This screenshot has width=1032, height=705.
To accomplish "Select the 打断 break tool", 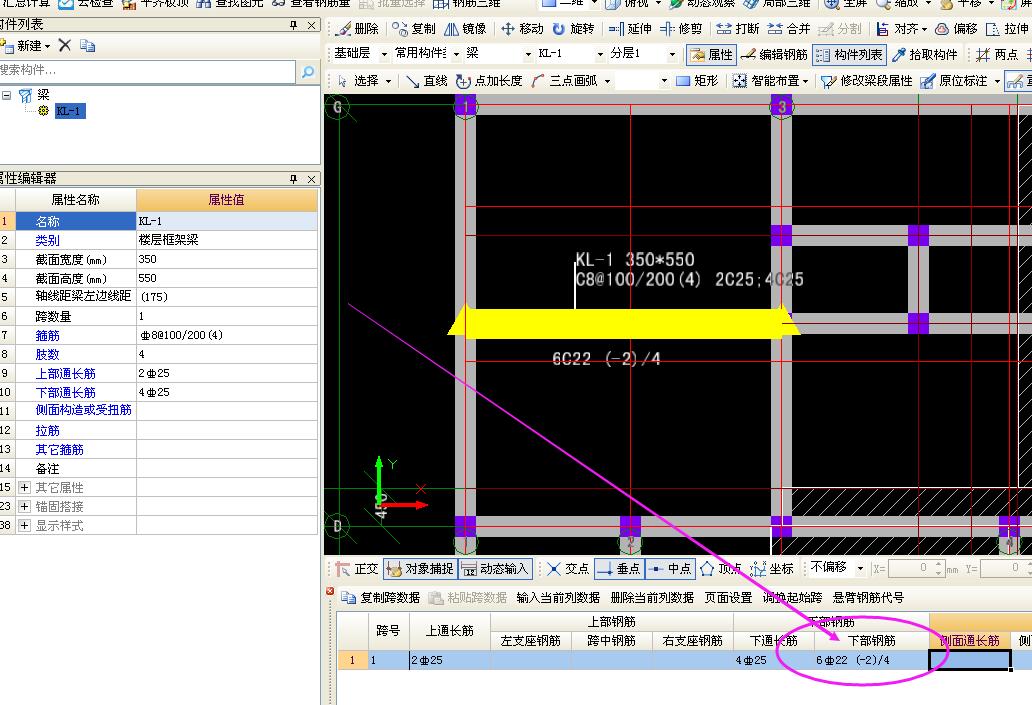I will tap(738, 29).
